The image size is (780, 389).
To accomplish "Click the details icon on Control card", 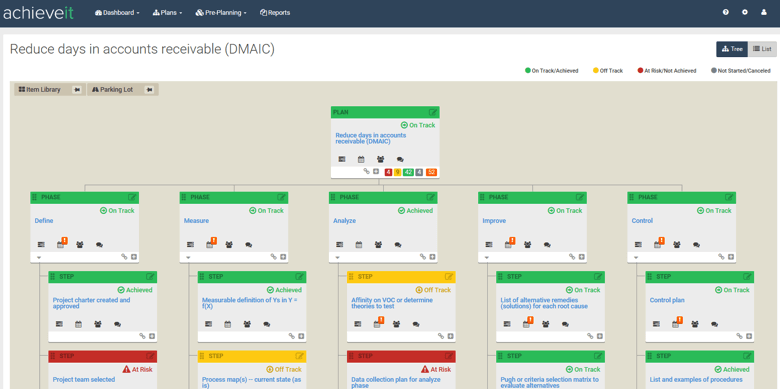I will coord(638,245).
